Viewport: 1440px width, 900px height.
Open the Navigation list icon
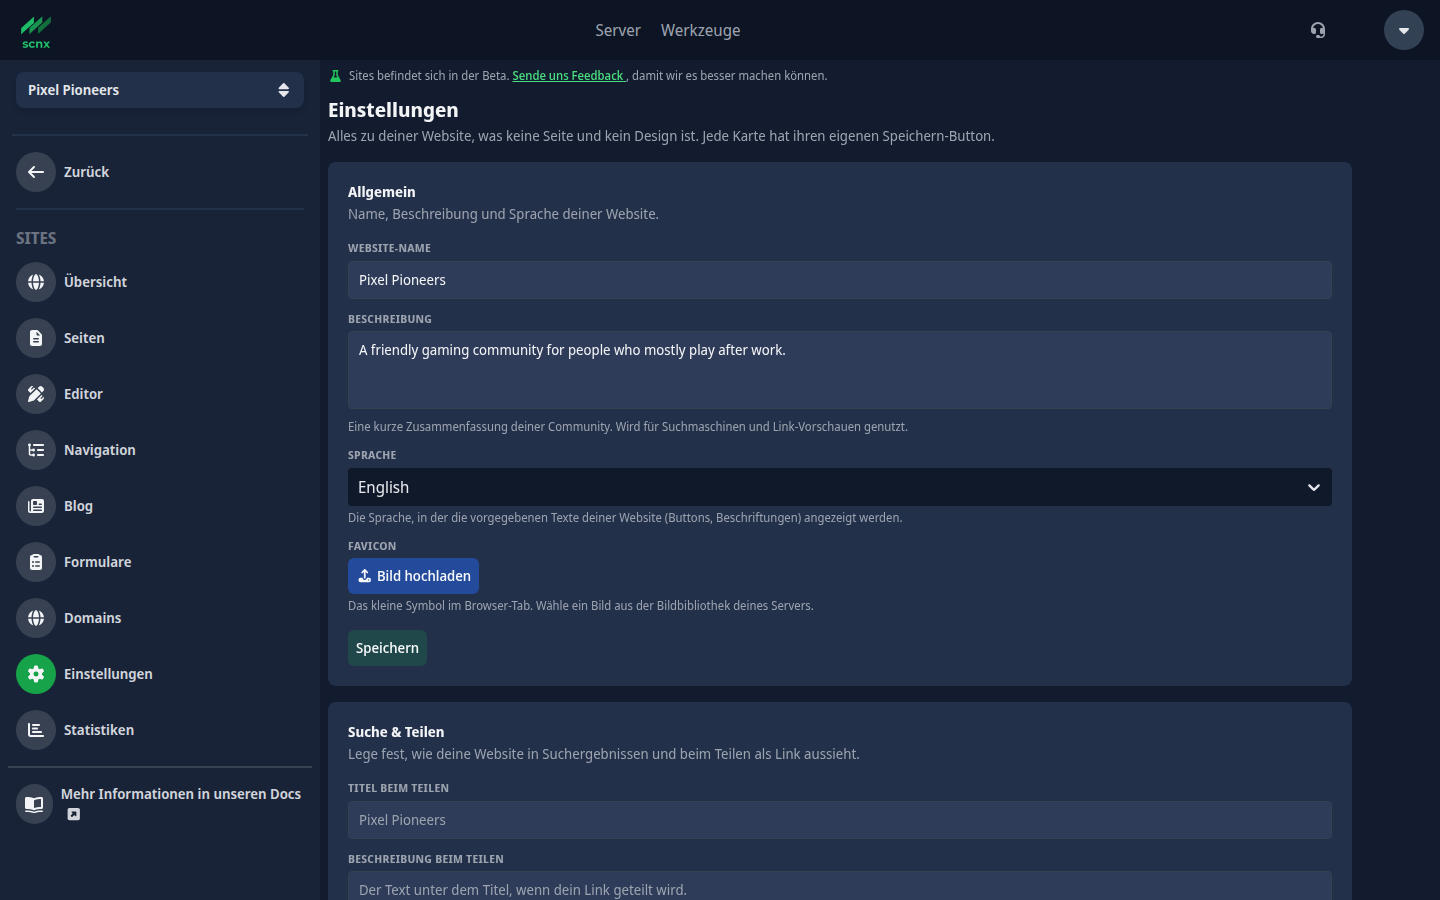pyautogui.click(x=36, y=450)
